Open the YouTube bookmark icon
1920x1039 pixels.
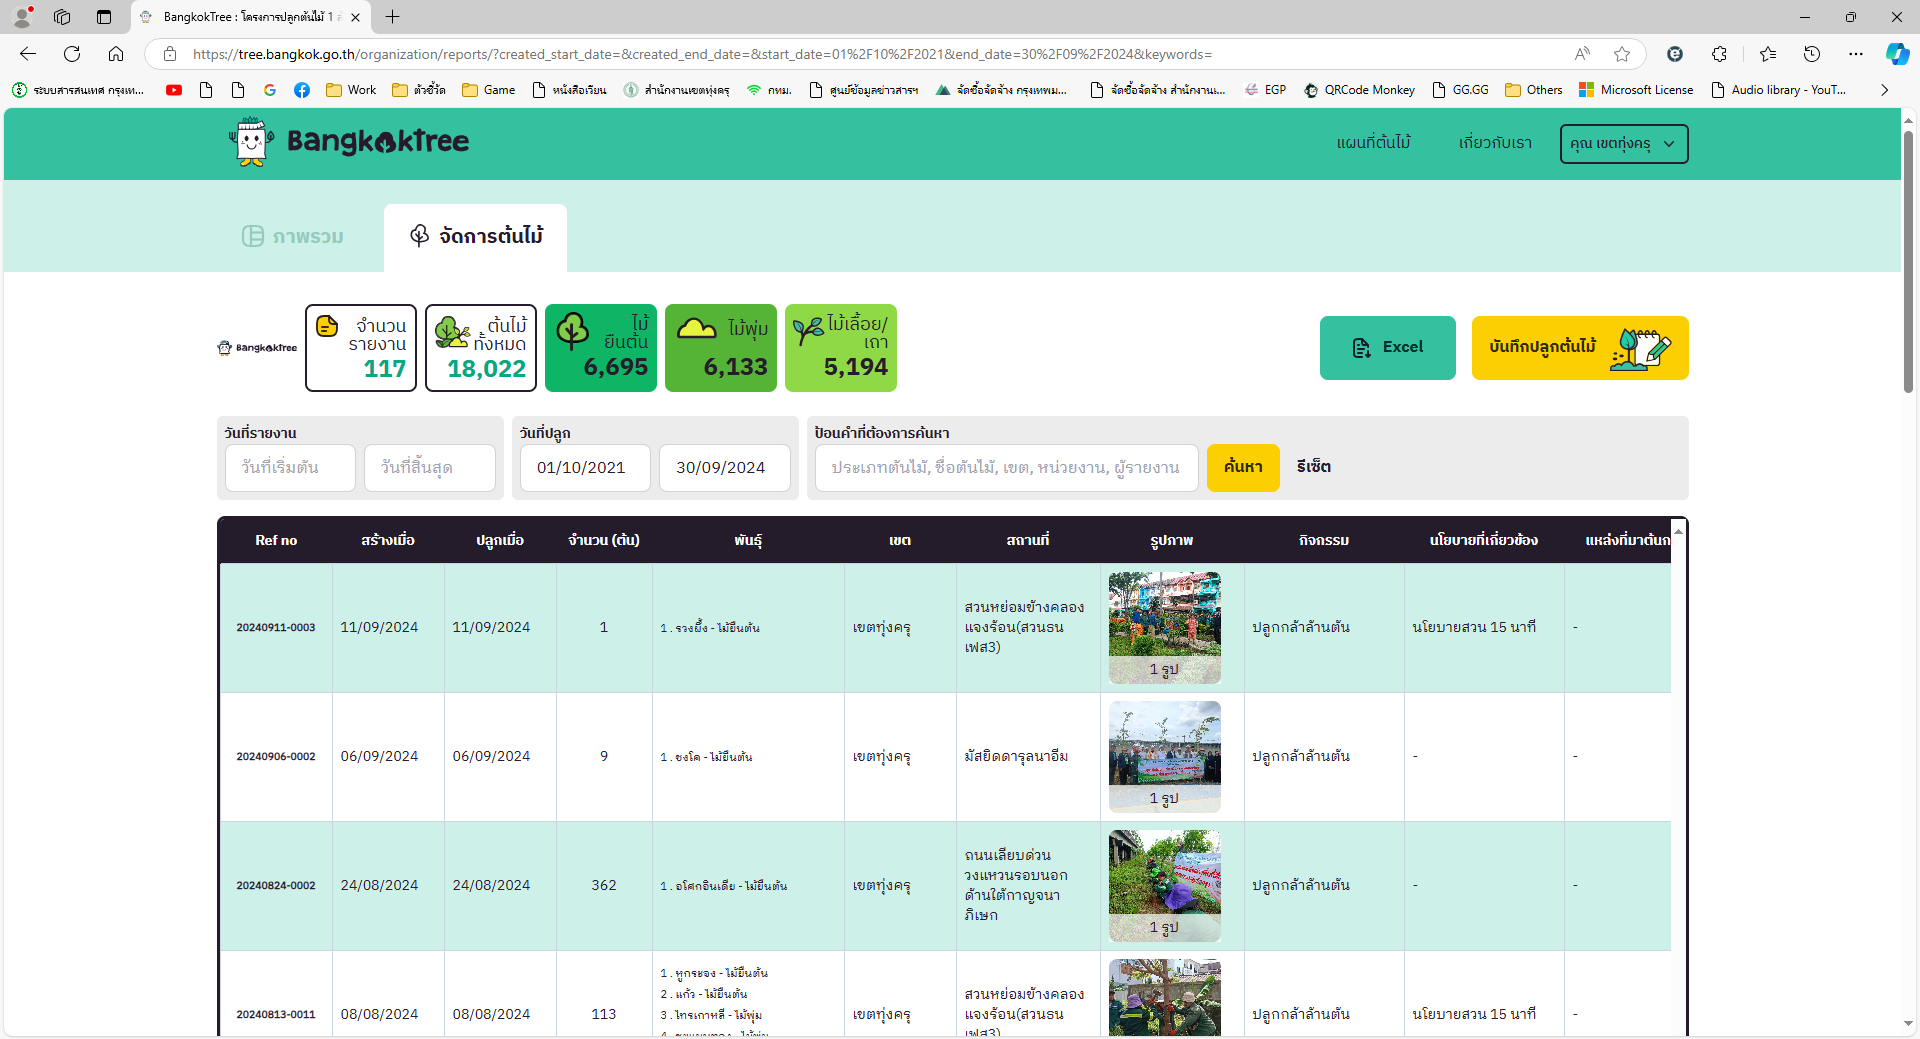tap(174, 90)
